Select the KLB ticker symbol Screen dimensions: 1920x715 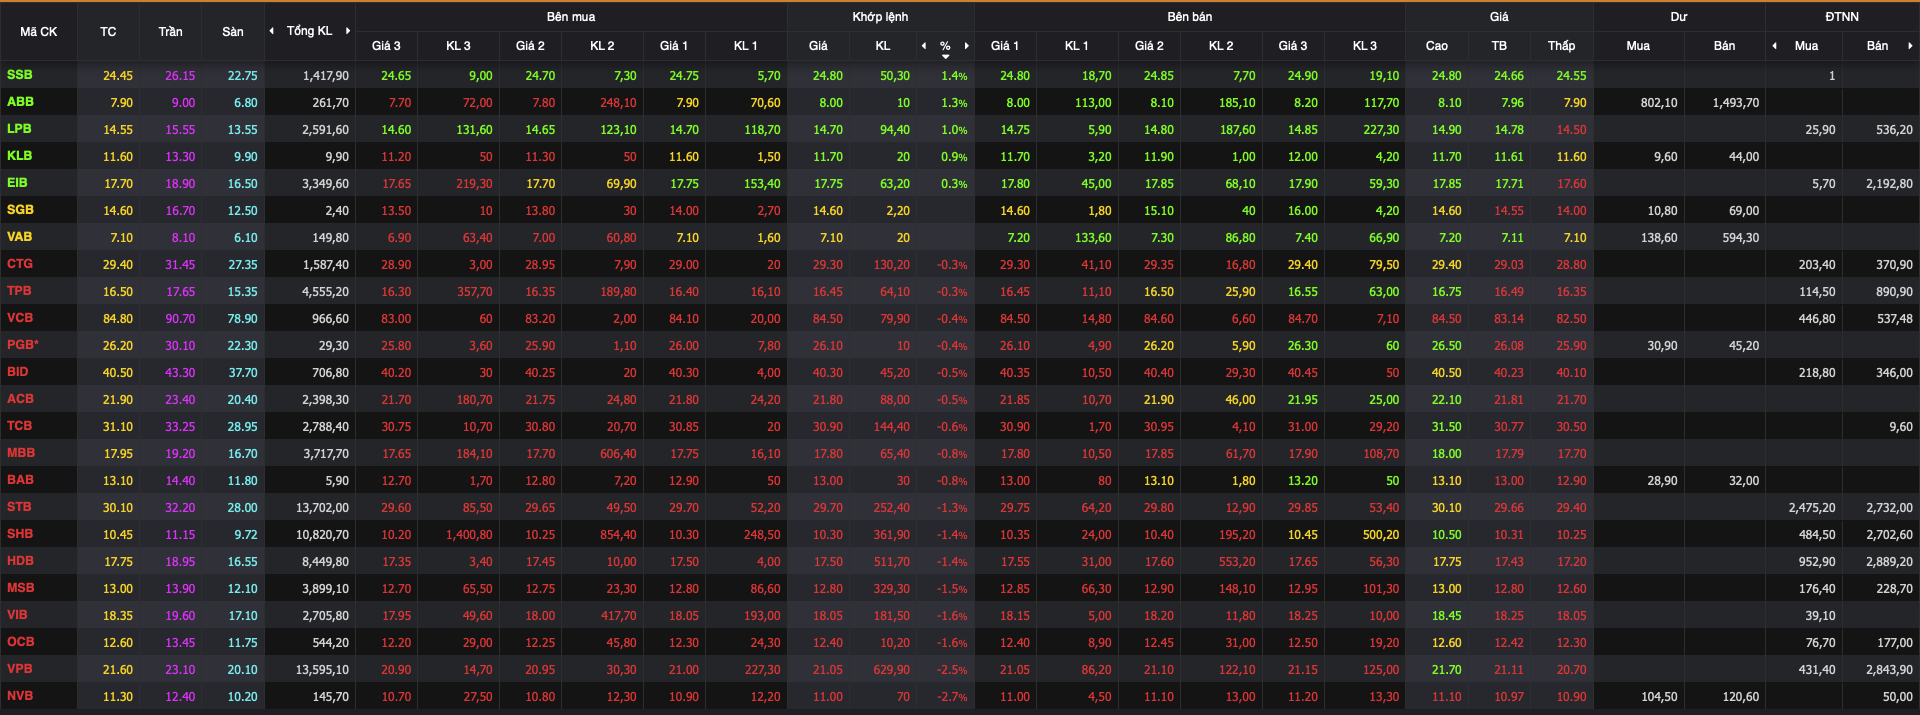(19, 156)
